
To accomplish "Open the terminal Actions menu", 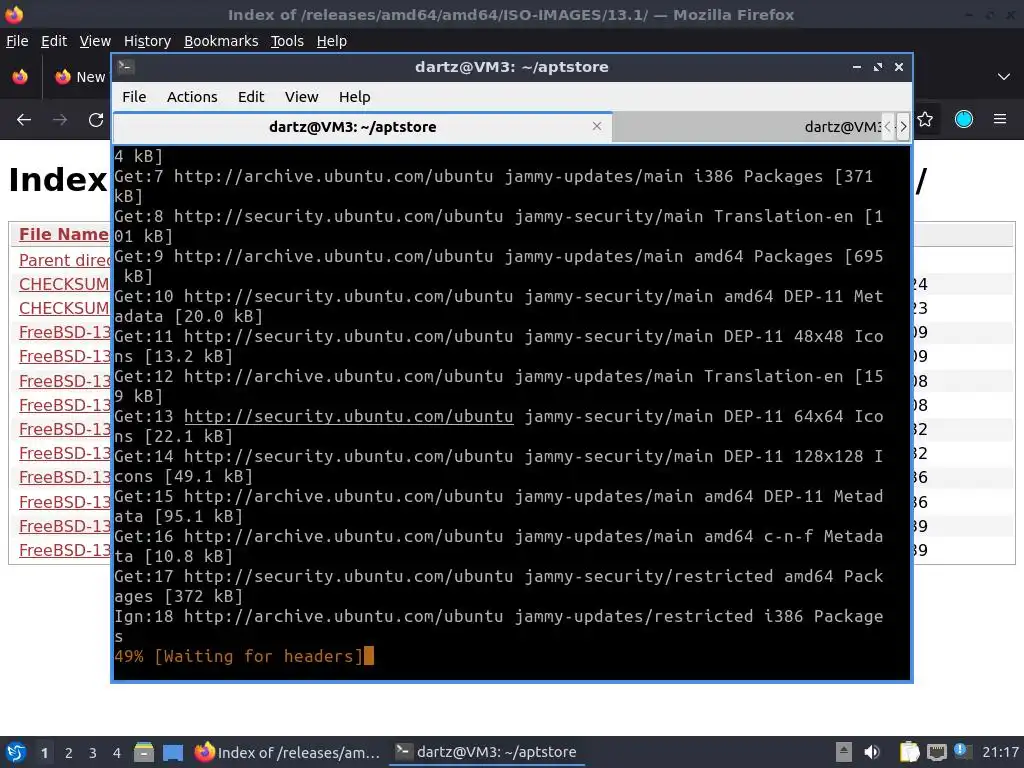I will (192, 97).
